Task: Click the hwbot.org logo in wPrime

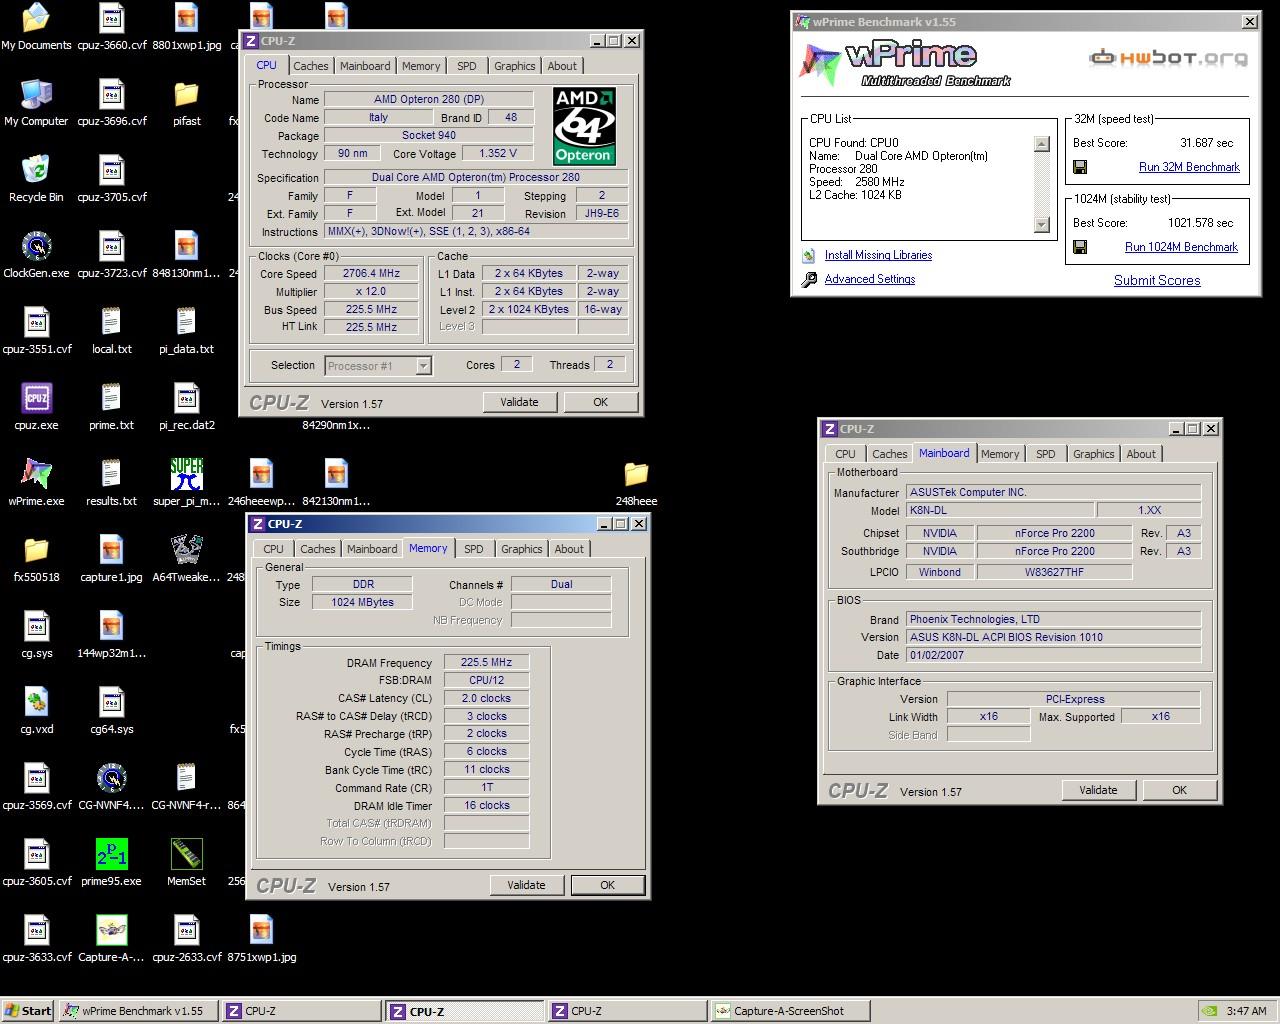Action: pyautogui.click(x=1168, y=58)
